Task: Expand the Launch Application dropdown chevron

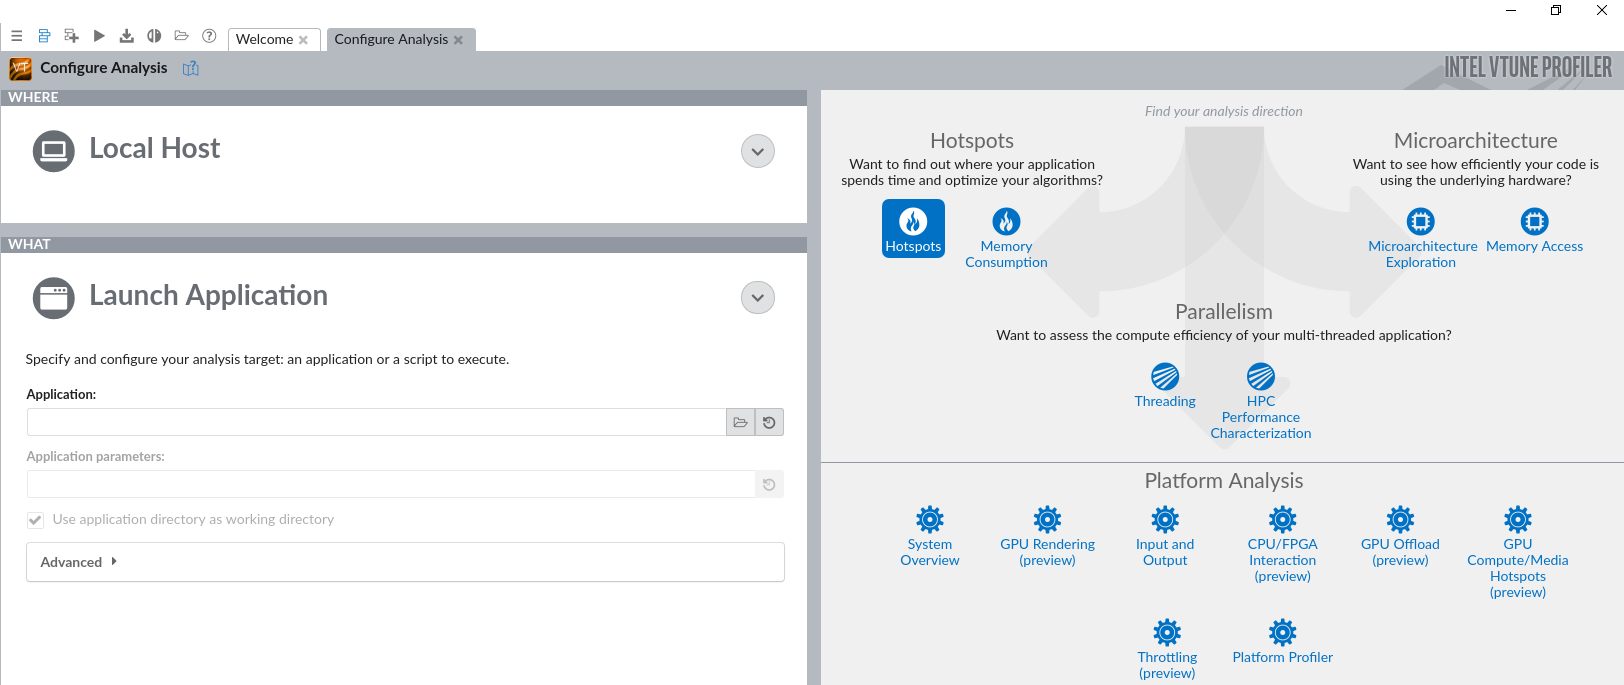Action: [x=758, y=297]
